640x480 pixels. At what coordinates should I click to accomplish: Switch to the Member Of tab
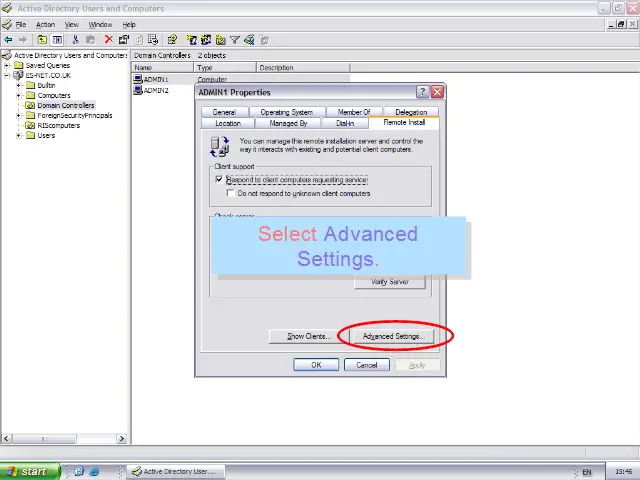354,112
